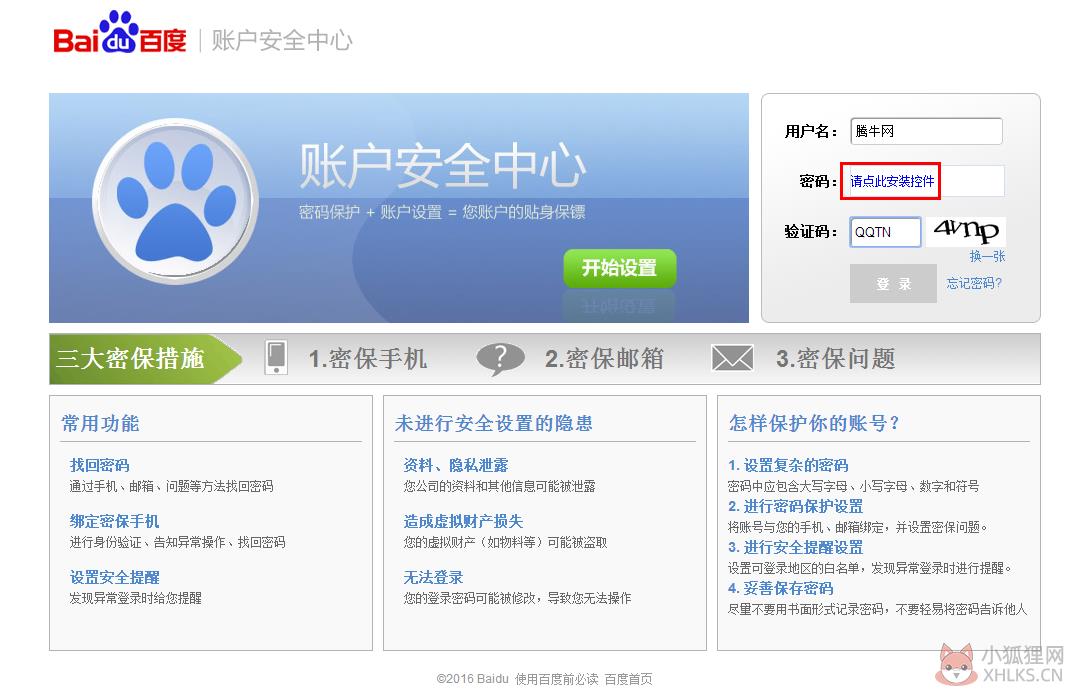Open 3. 进行安全提醒设置 link

(795, 548)
